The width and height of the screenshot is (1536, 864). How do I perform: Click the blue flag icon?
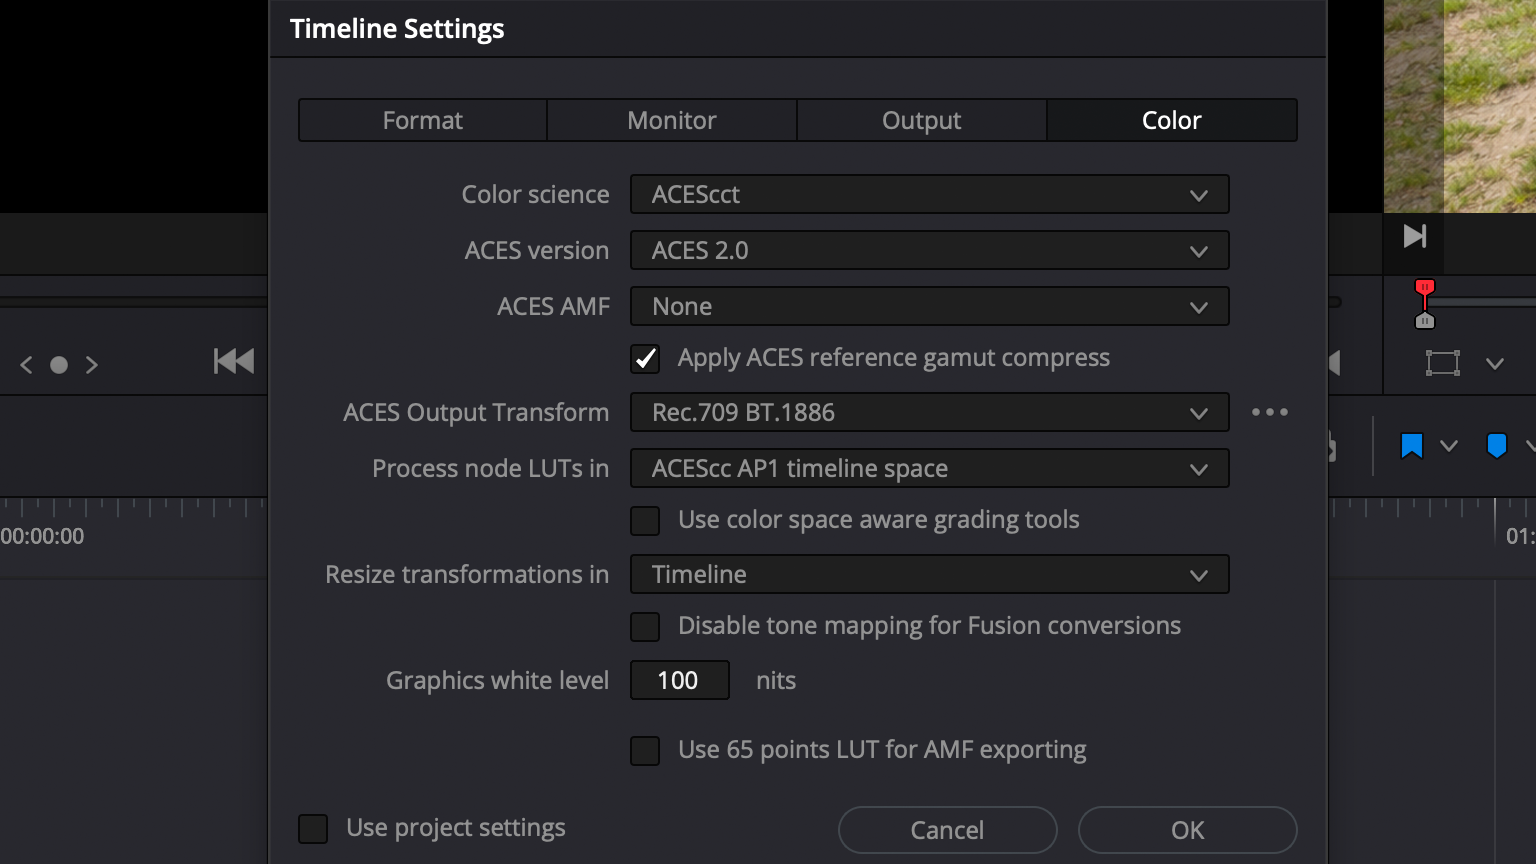(x=1411, y=446)
